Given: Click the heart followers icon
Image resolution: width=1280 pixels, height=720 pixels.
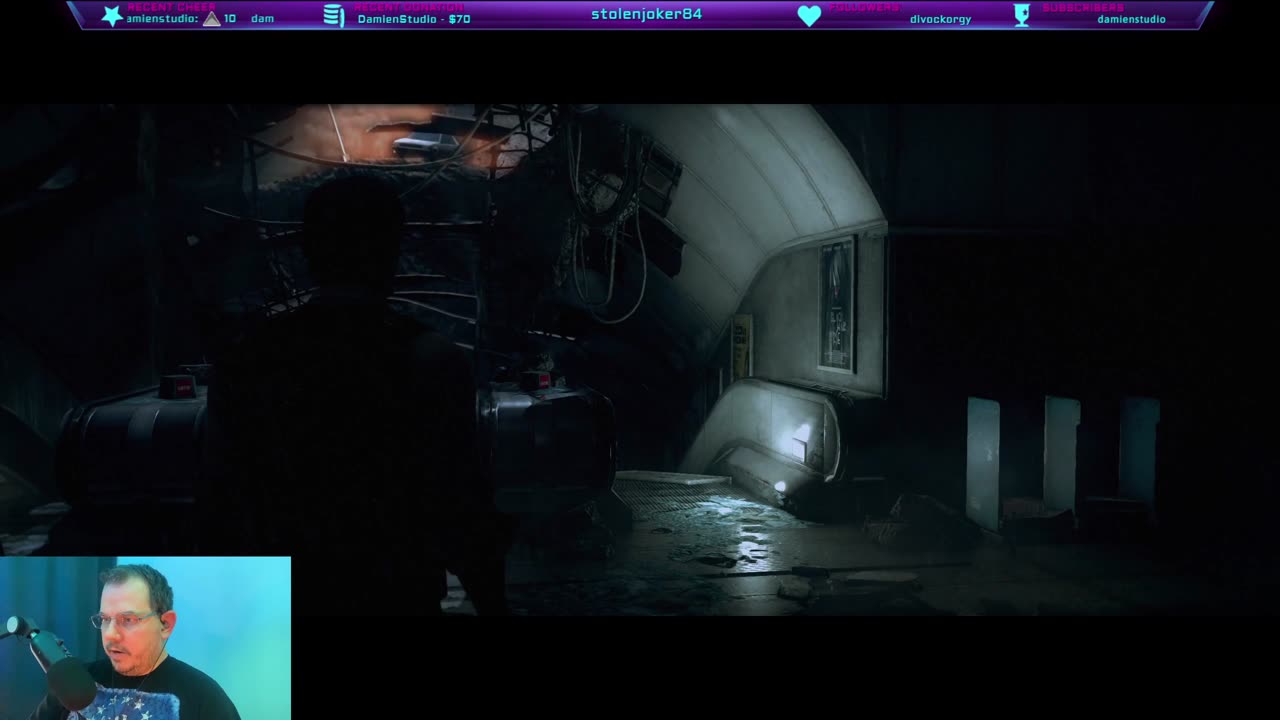Looking at the screenshot, I should tap(809, 15).
